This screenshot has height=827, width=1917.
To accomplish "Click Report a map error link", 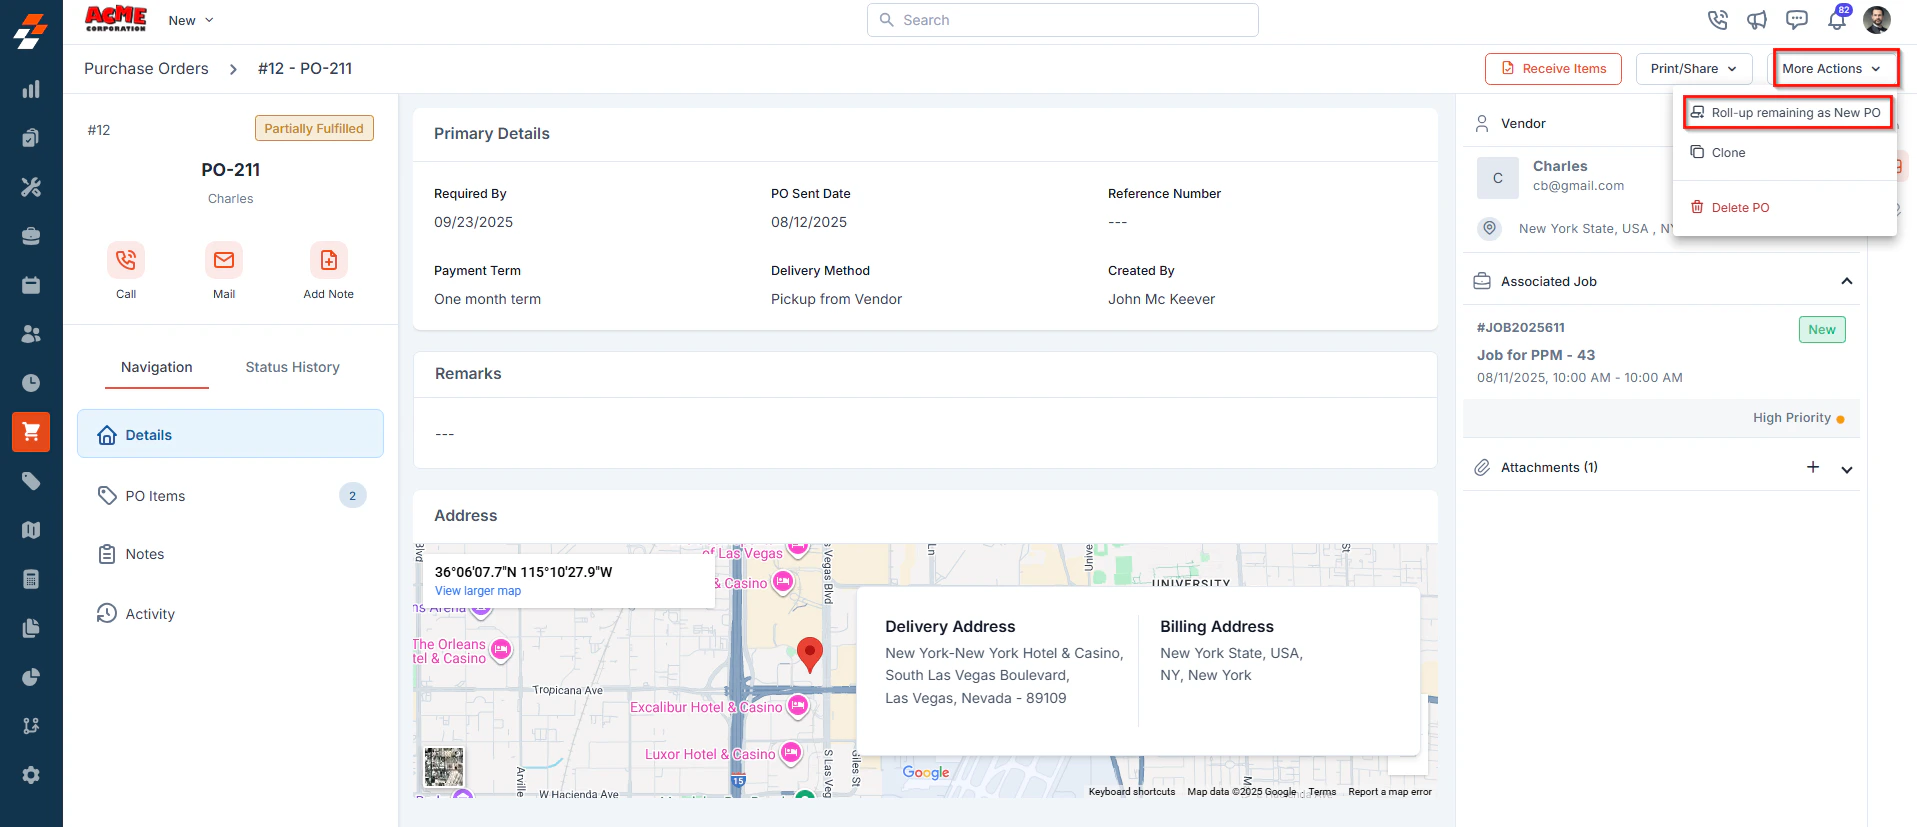I will tap(1390, 792).
